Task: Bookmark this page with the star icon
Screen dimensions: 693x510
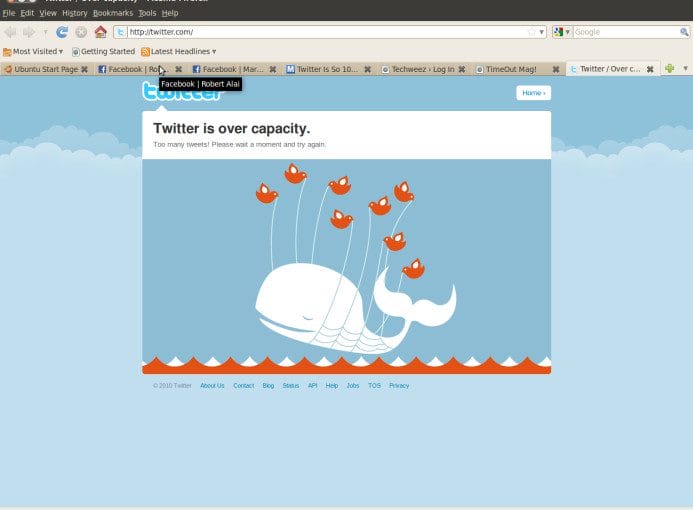Action: 532,32
